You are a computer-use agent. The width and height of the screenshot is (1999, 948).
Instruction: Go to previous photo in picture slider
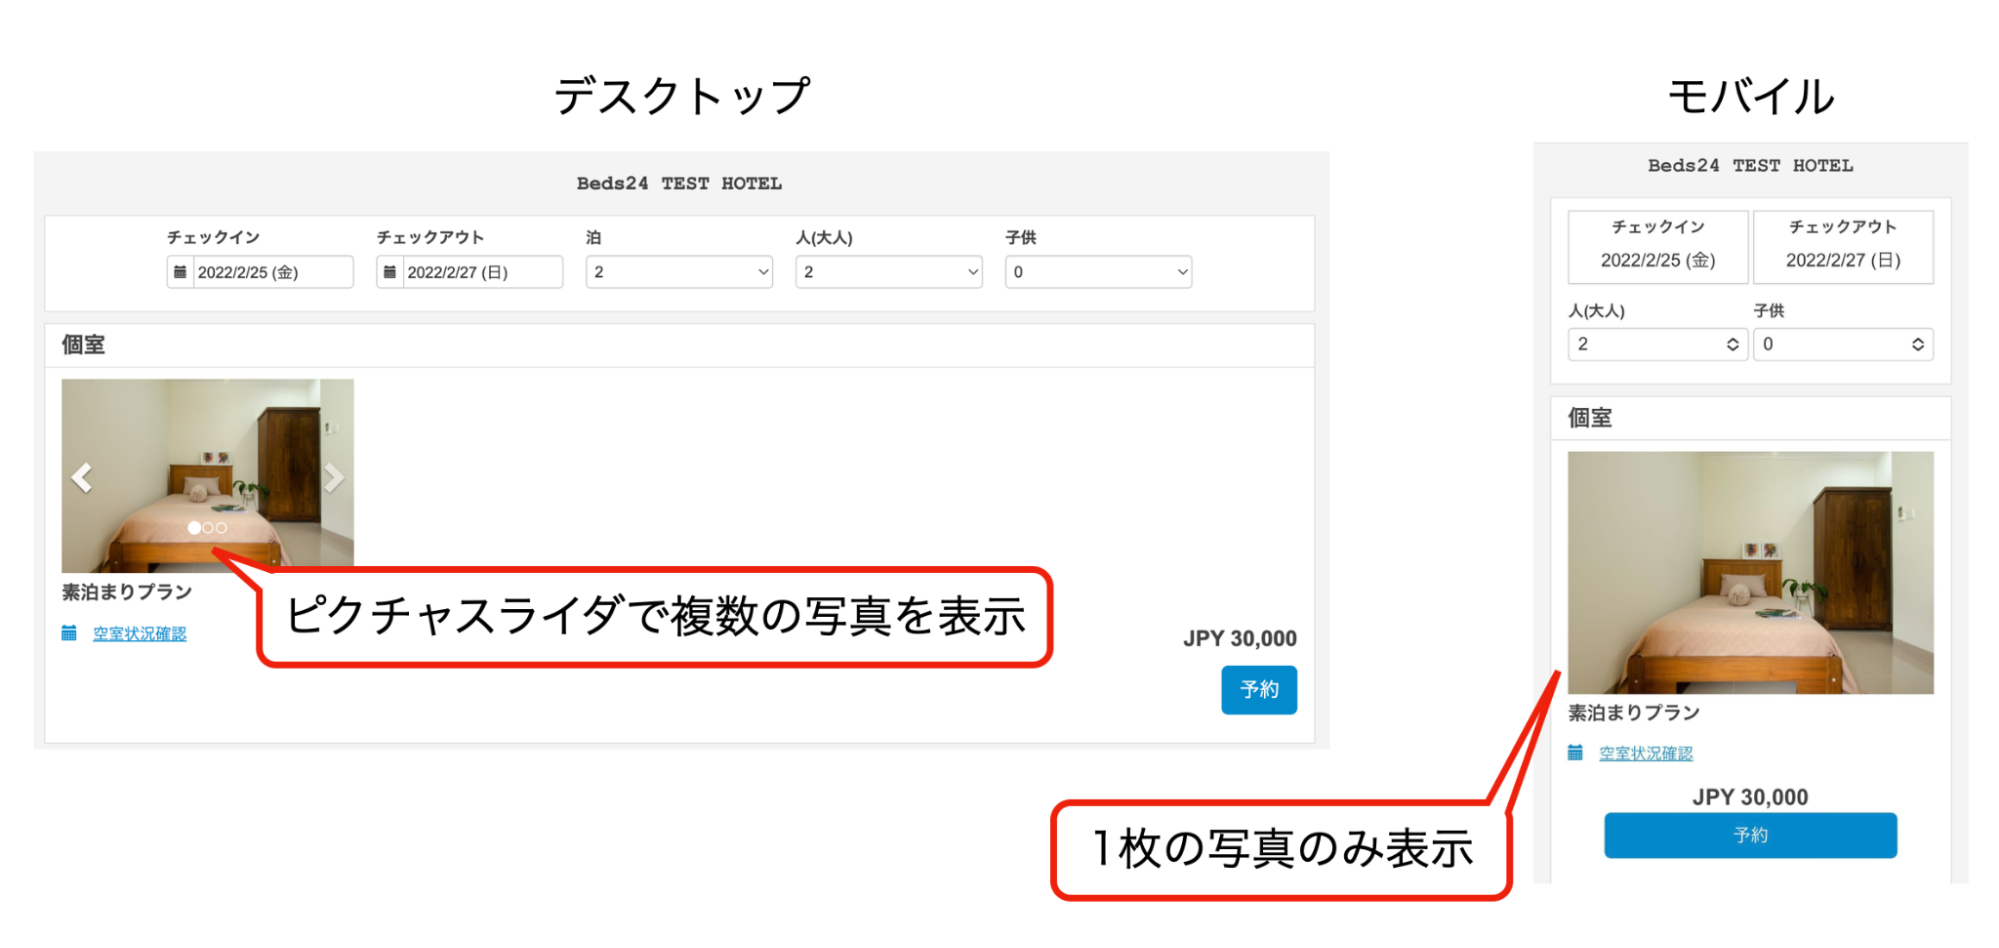(x=82, y=478)
